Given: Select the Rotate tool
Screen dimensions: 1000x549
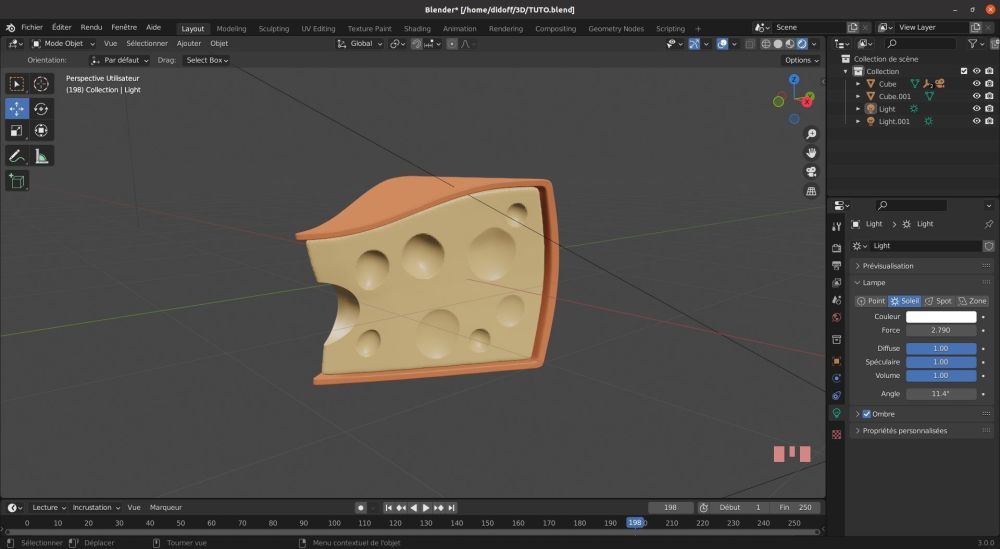Looking at the screenshot, I should click(41, 108).
